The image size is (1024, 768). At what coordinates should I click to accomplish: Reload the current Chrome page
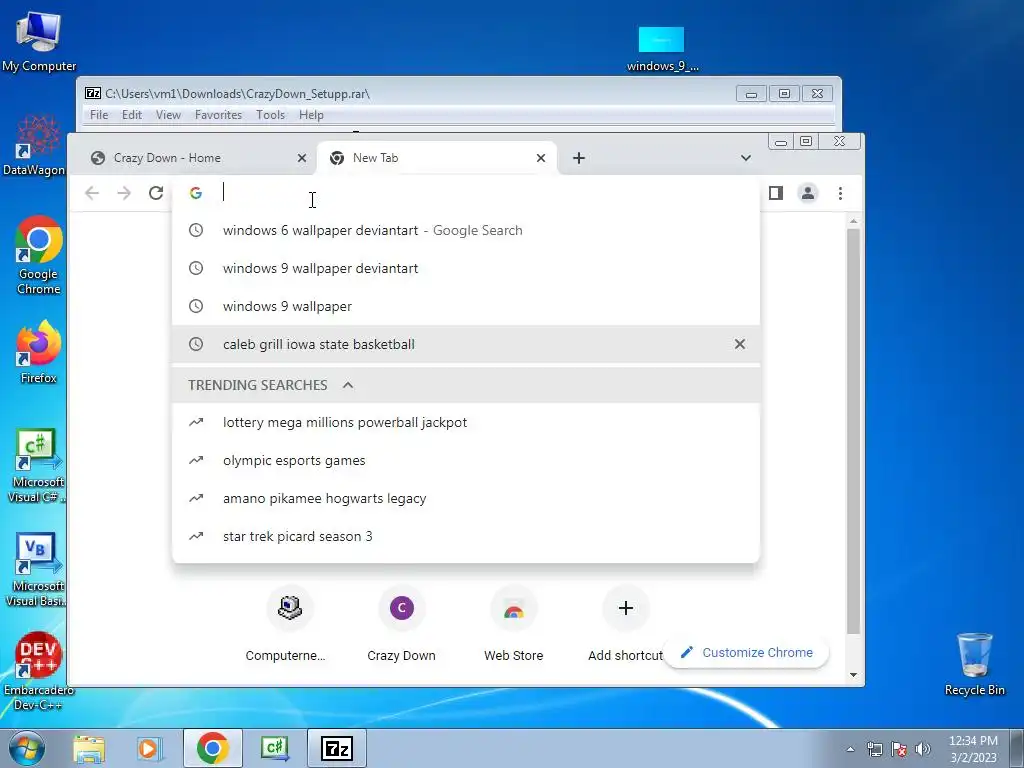[x=155, y=193]
